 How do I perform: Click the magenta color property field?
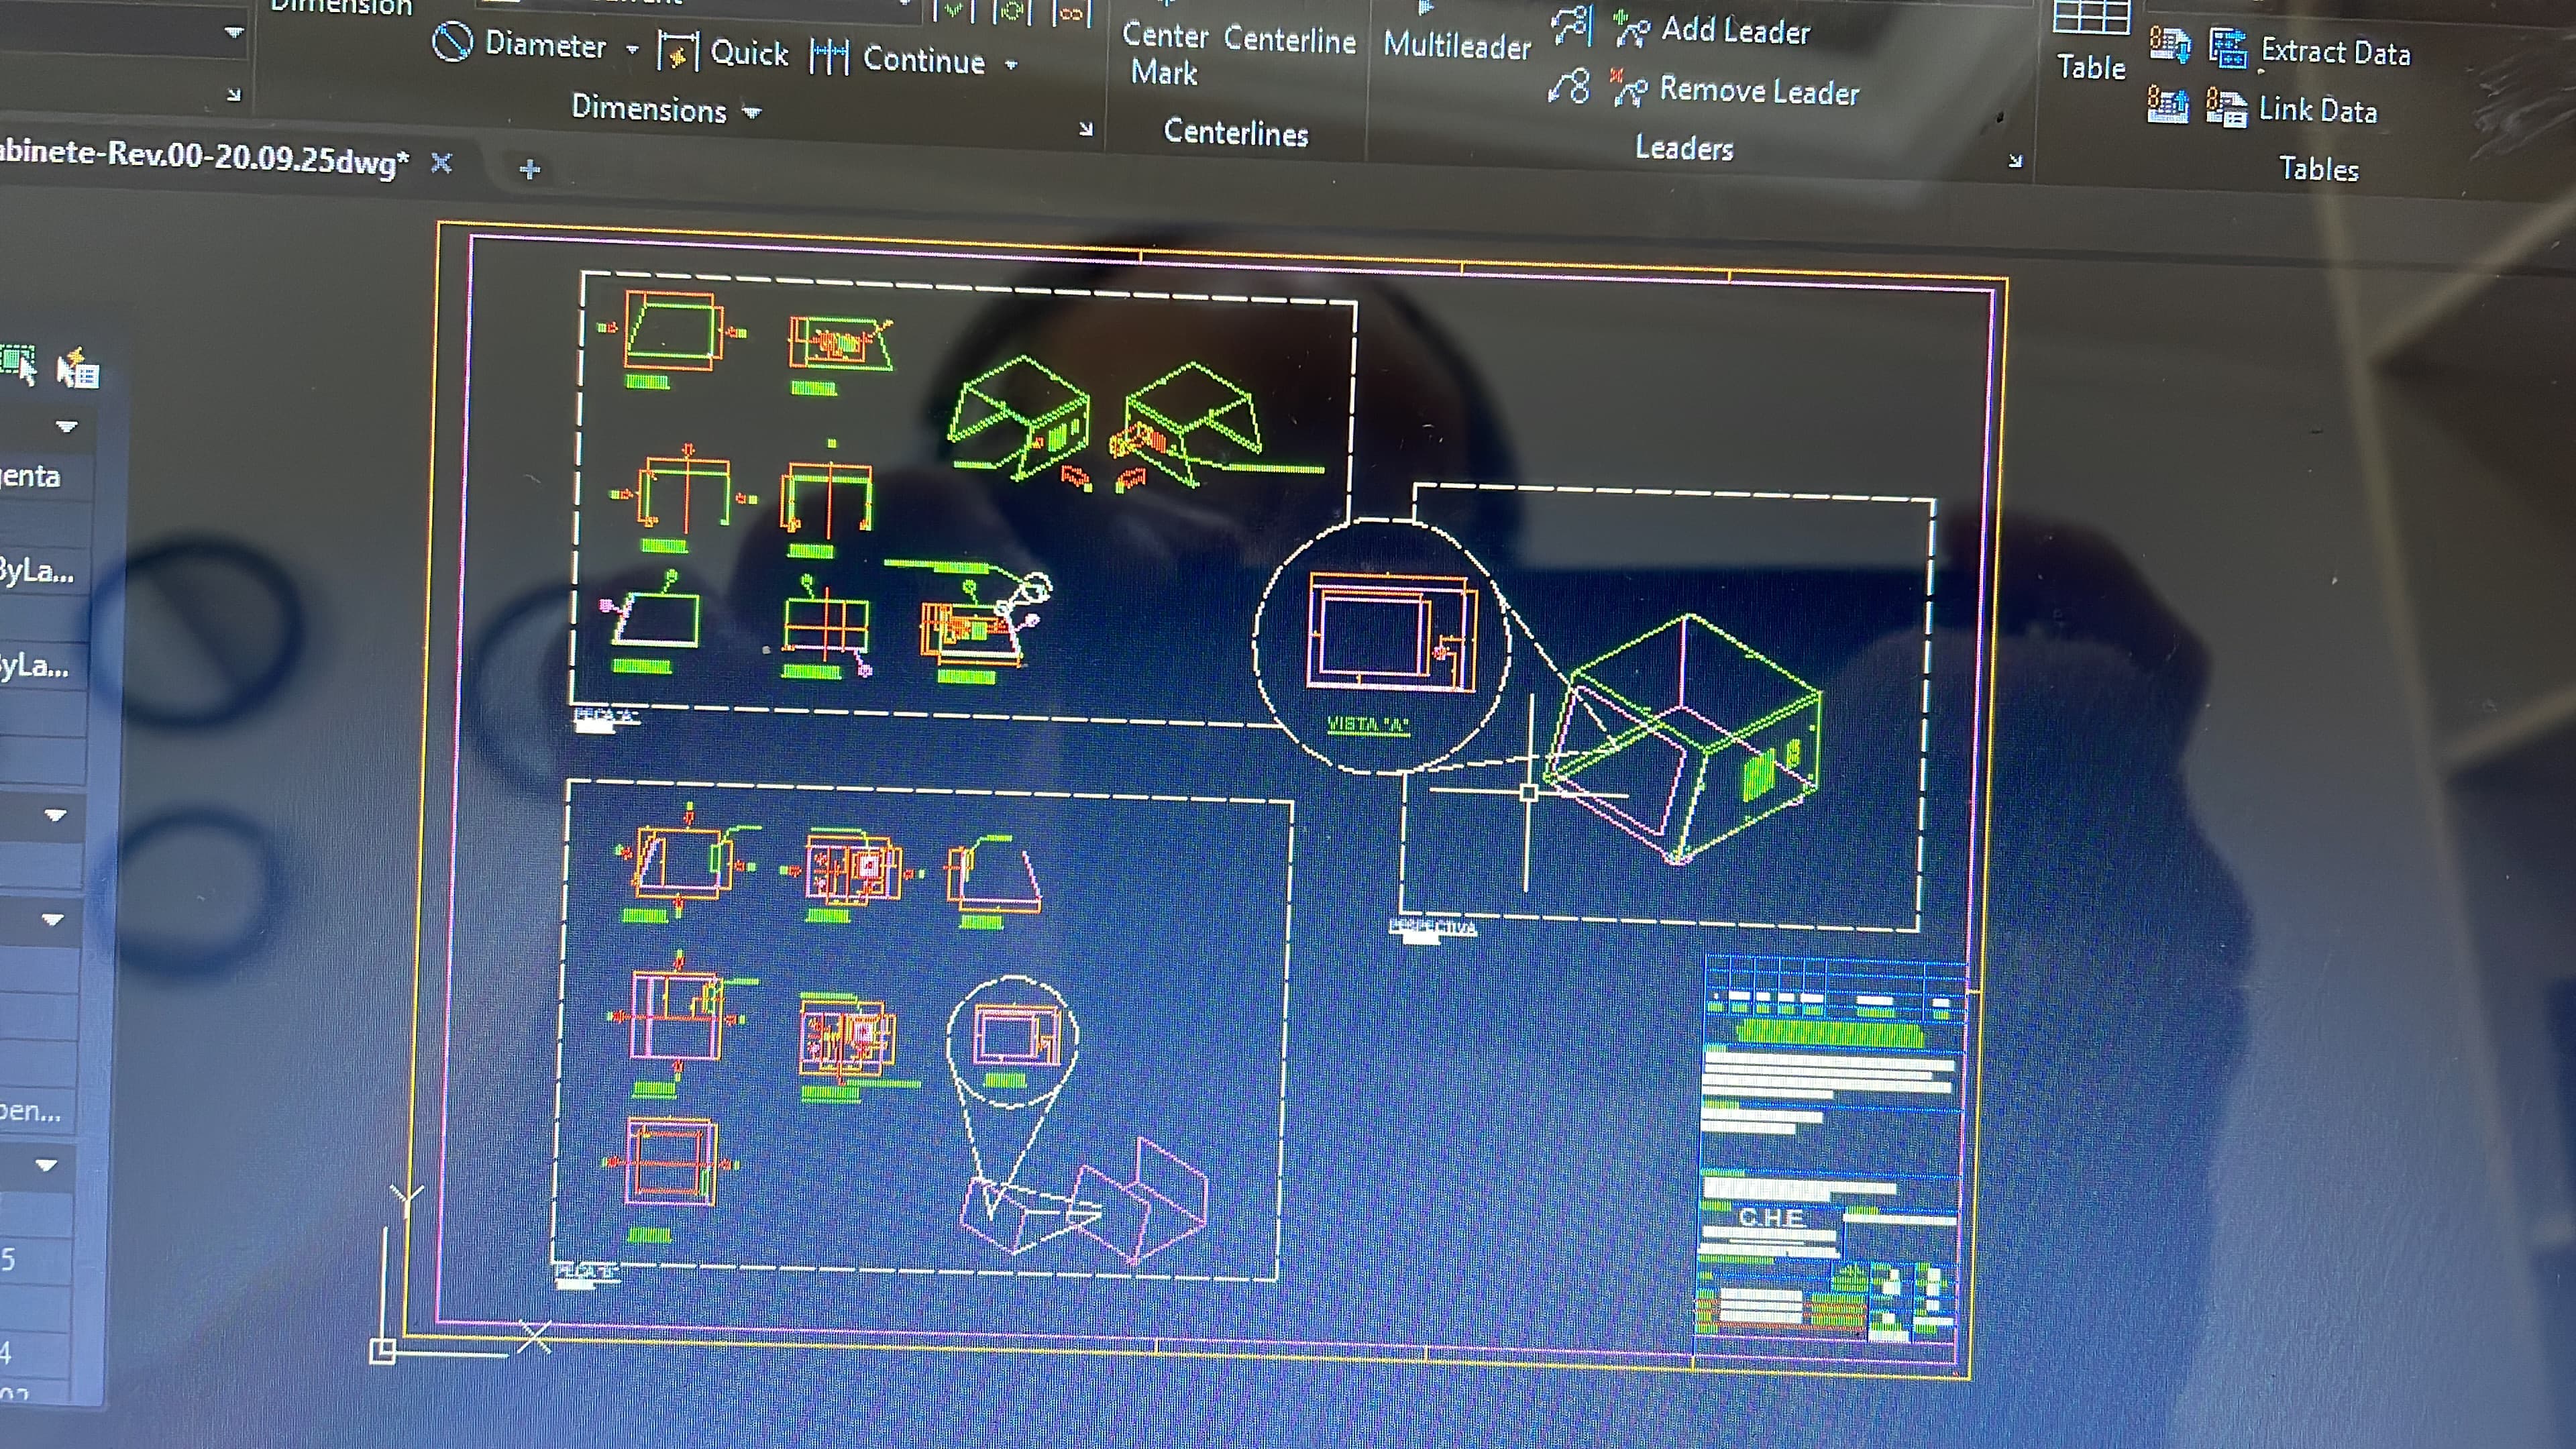coord(46,476)
